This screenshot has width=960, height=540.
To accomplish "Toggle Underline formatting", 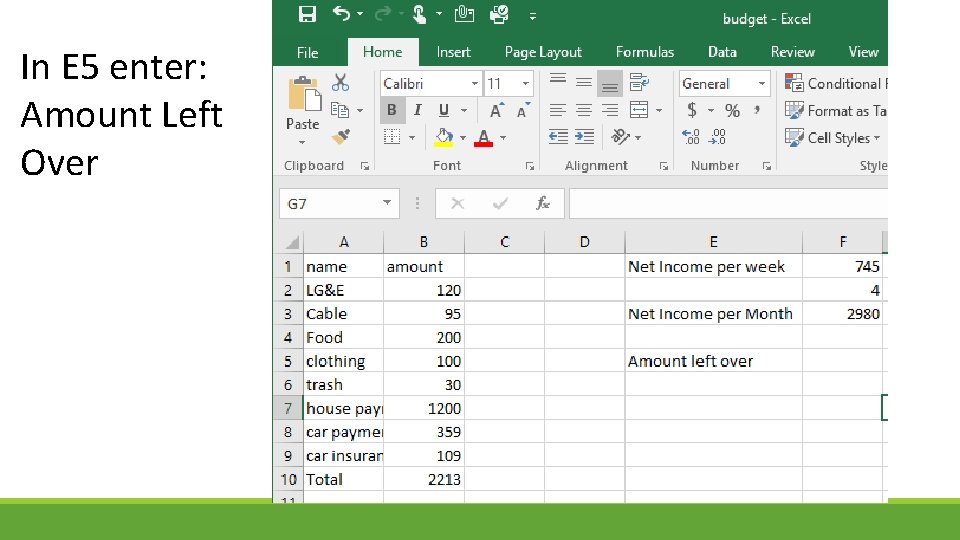I will coord(444,110).
